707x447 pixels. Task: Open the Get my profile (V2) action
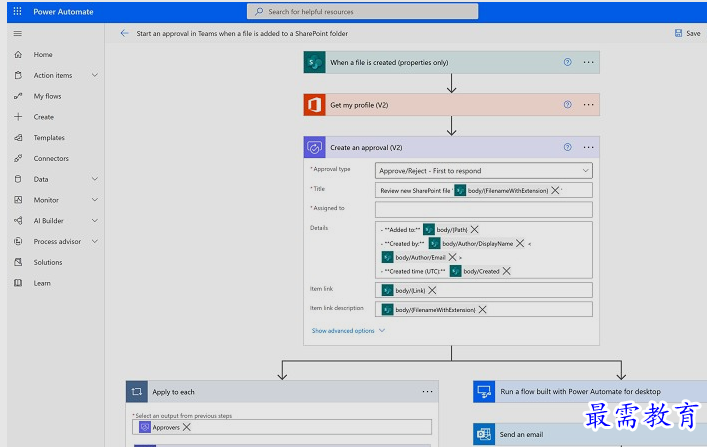pyautogui.click(x=451, y=105)
